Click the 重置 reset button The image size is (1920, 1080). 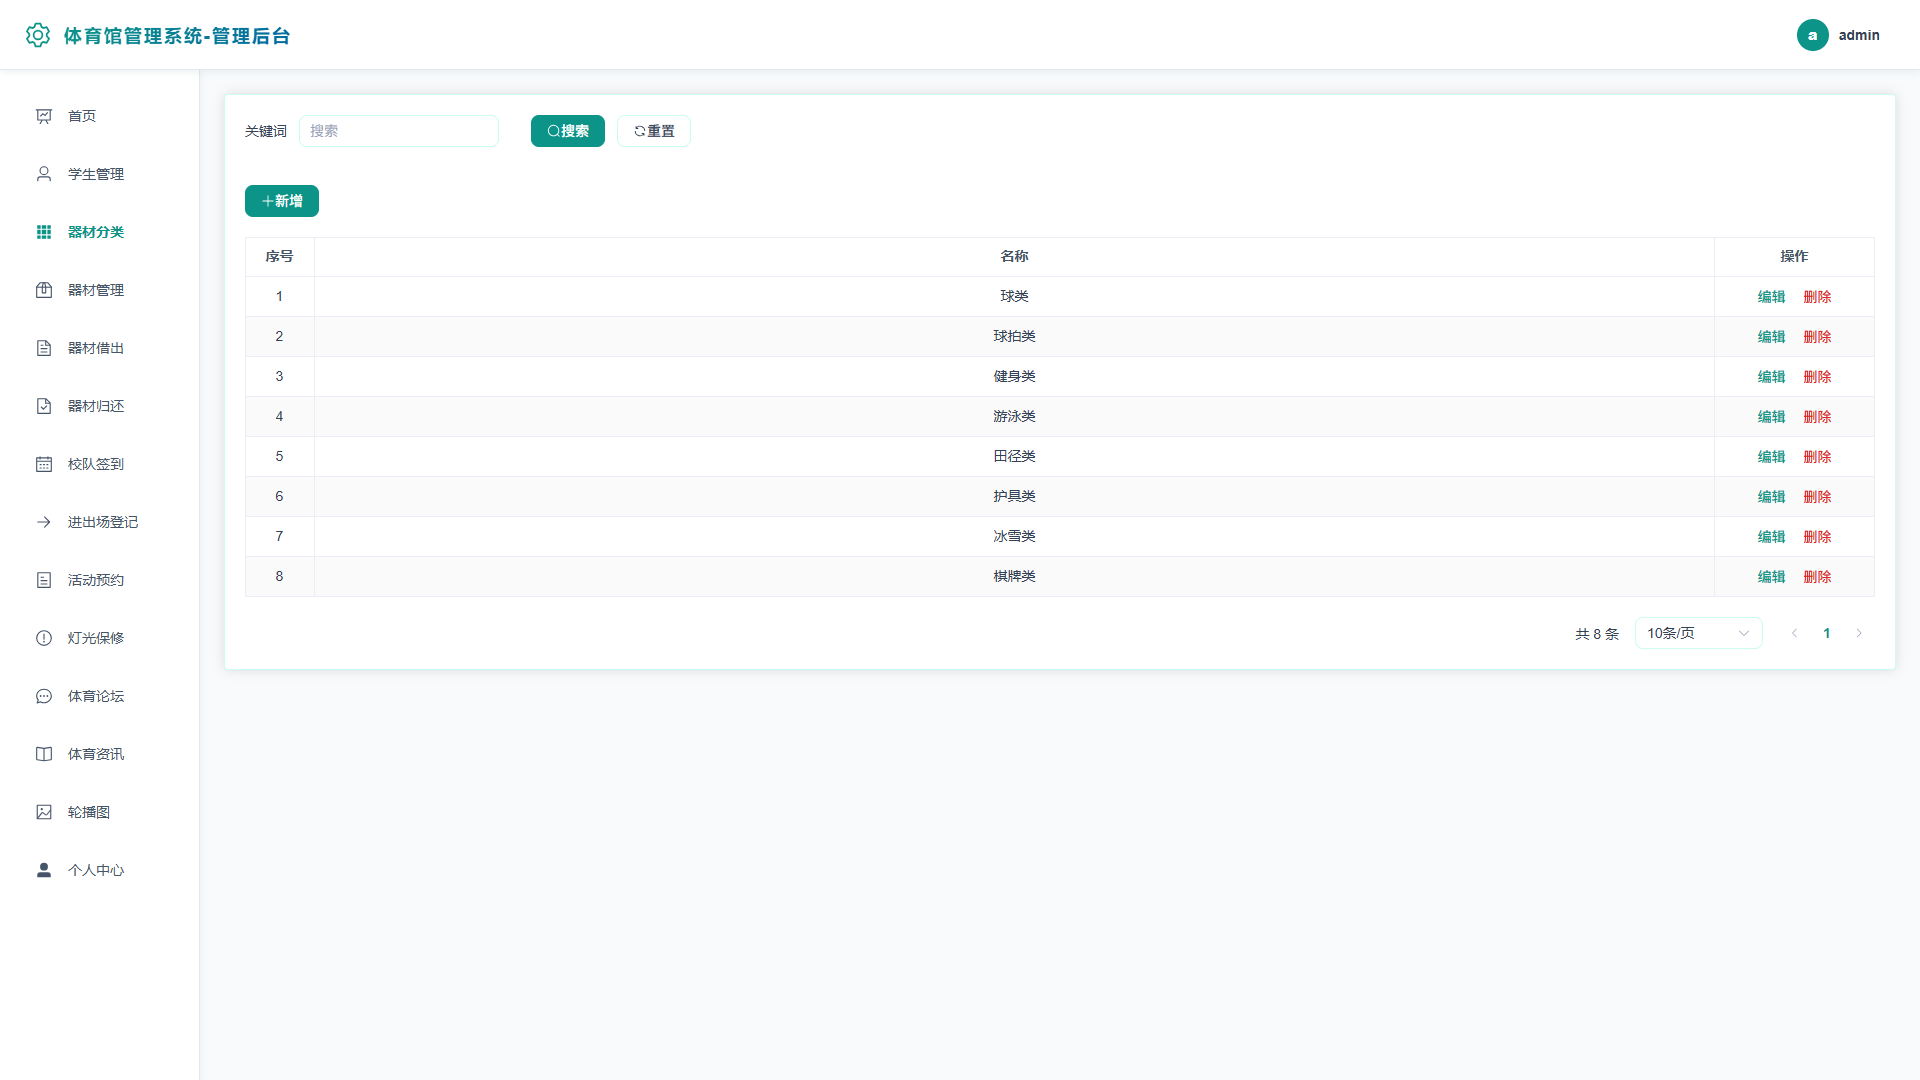coord(654,131)
